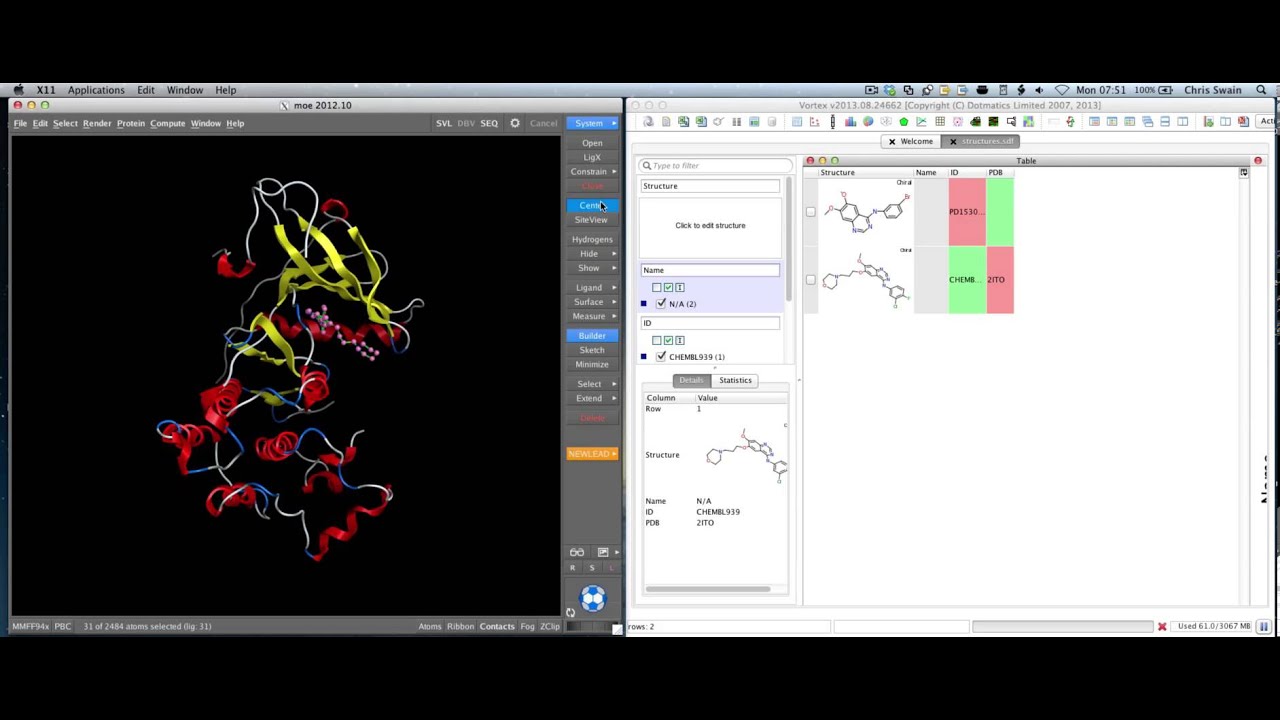Click the blank document icon in Vortex toolbar
The width and height of the screenshot is (1280, 720).
(666, 122)
